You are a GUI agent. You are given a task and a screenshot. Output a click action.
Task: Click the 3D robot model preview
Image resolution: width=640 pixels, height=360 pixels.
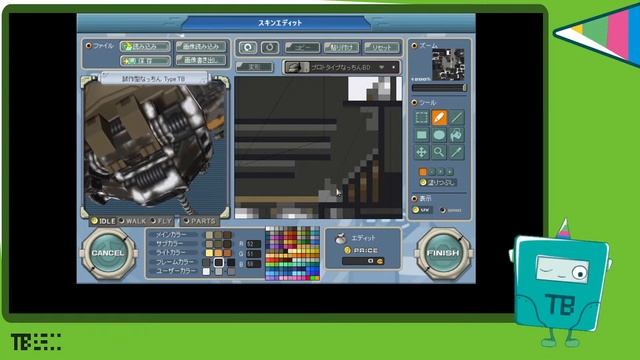[155, 148]
